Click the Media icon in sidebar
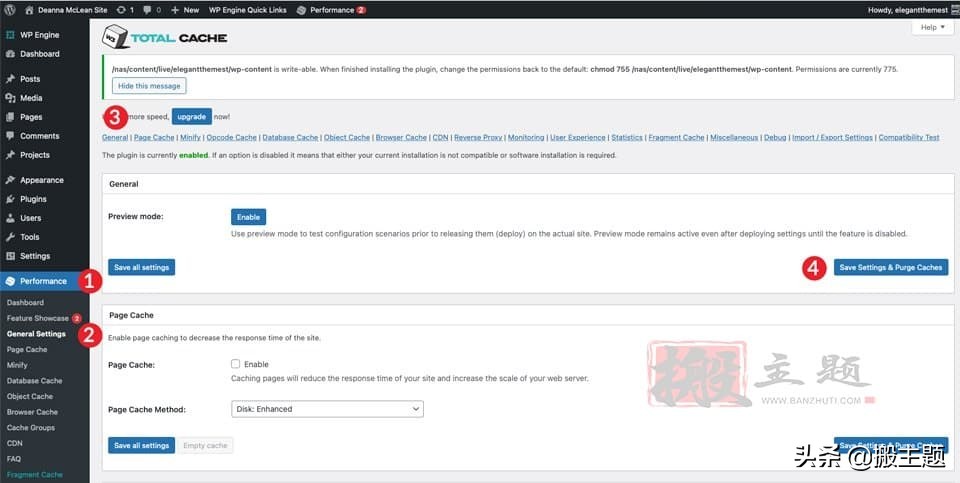Image resolution: width=960 pixels, height=483 pixels. click(10, 98)
